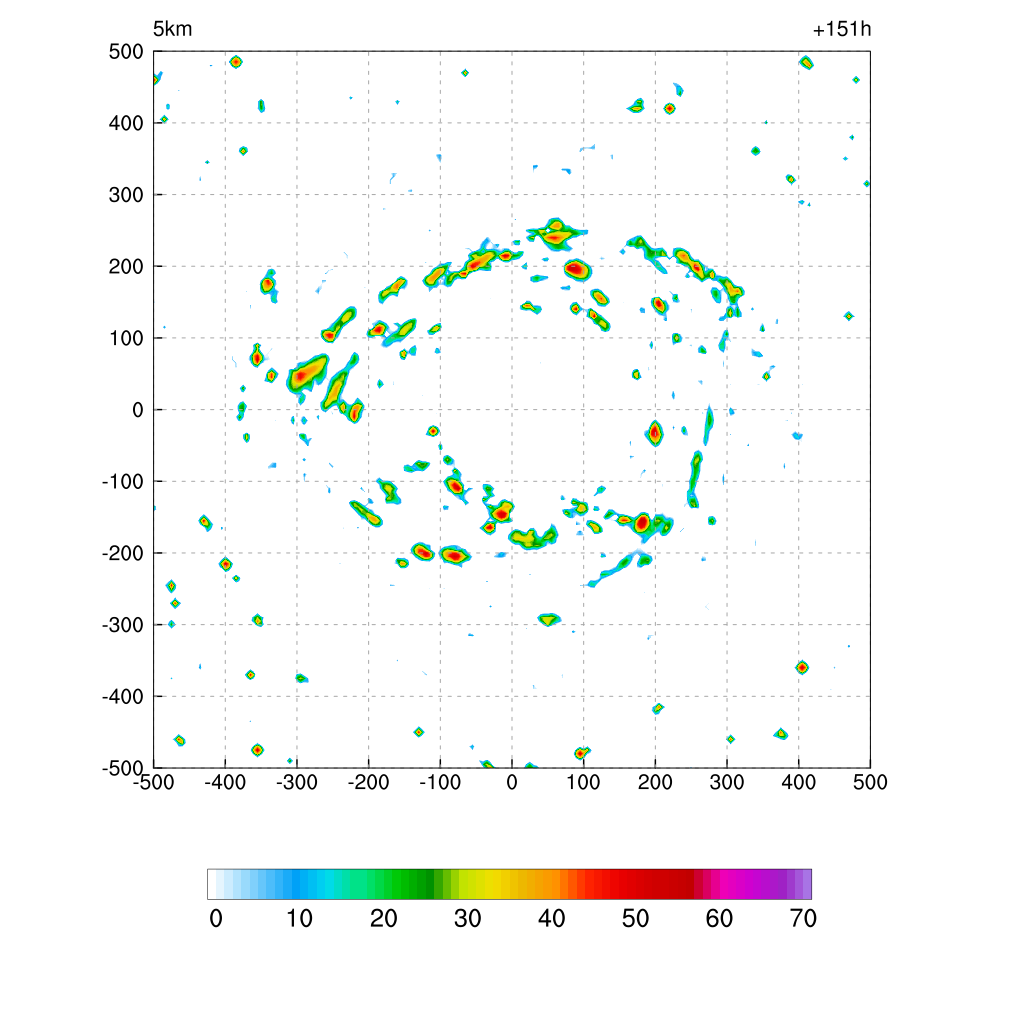This screenshot has height=1024, width=1024.
Task: Click the storm cell near x=-385, y=485
Action: pyautogui.click(x=236, y=62)
